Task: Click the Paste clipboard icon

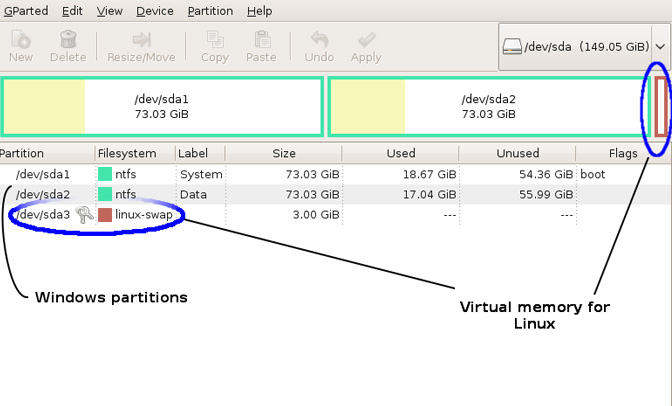Action: click(261, 39)
